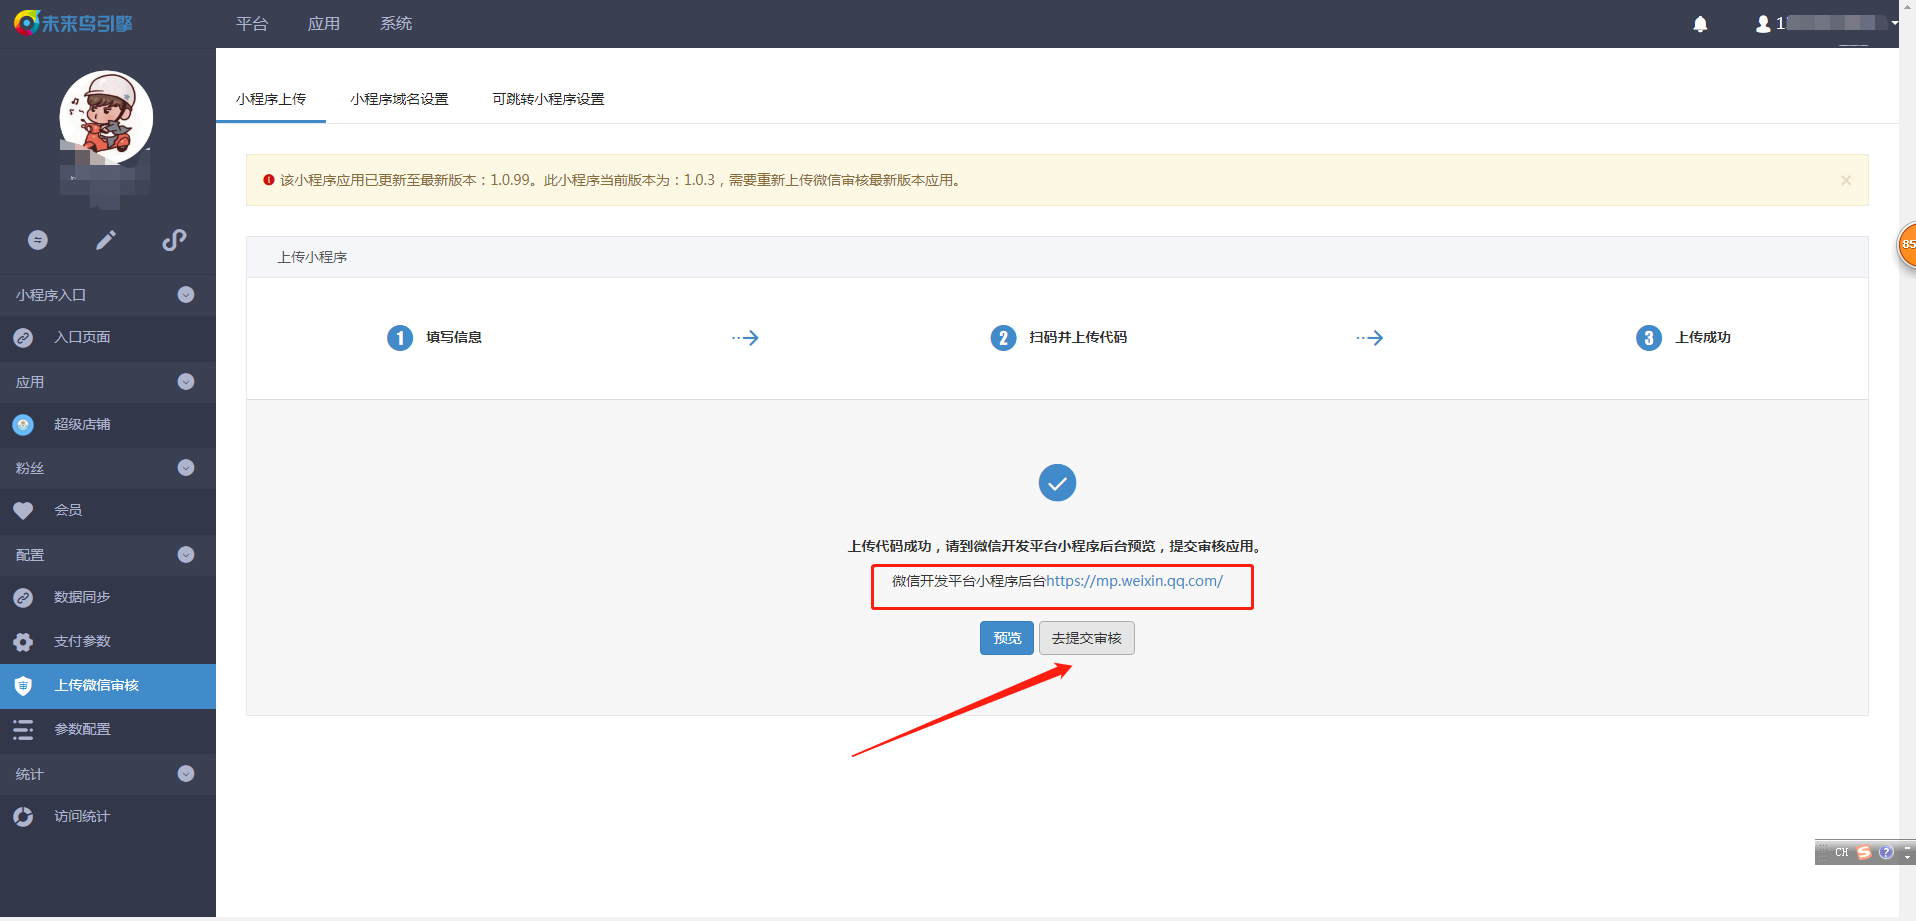Click the pencil edit icon under avatar
The width and height of the screenshot is (1916, 921).
click(106, 240)
